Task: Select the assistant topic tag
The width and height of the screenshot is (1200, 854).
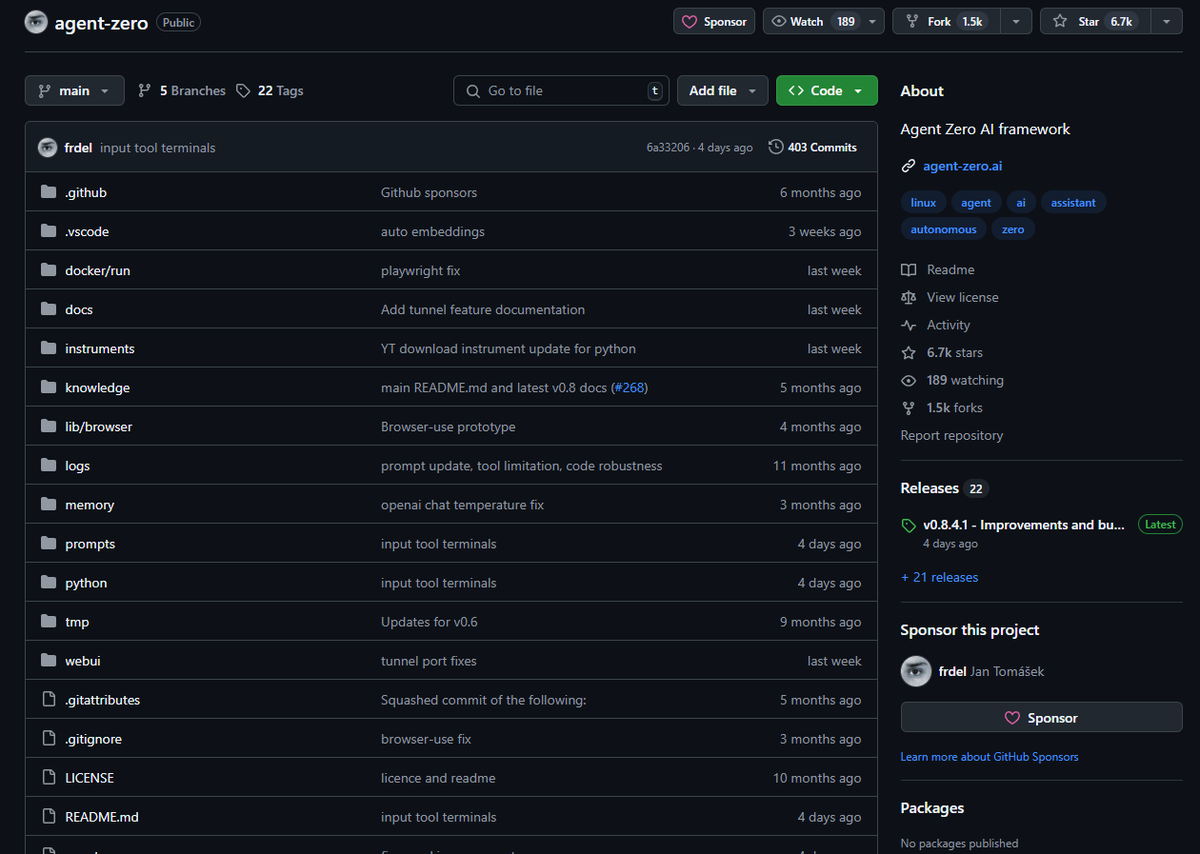Action: point(1073,203)
